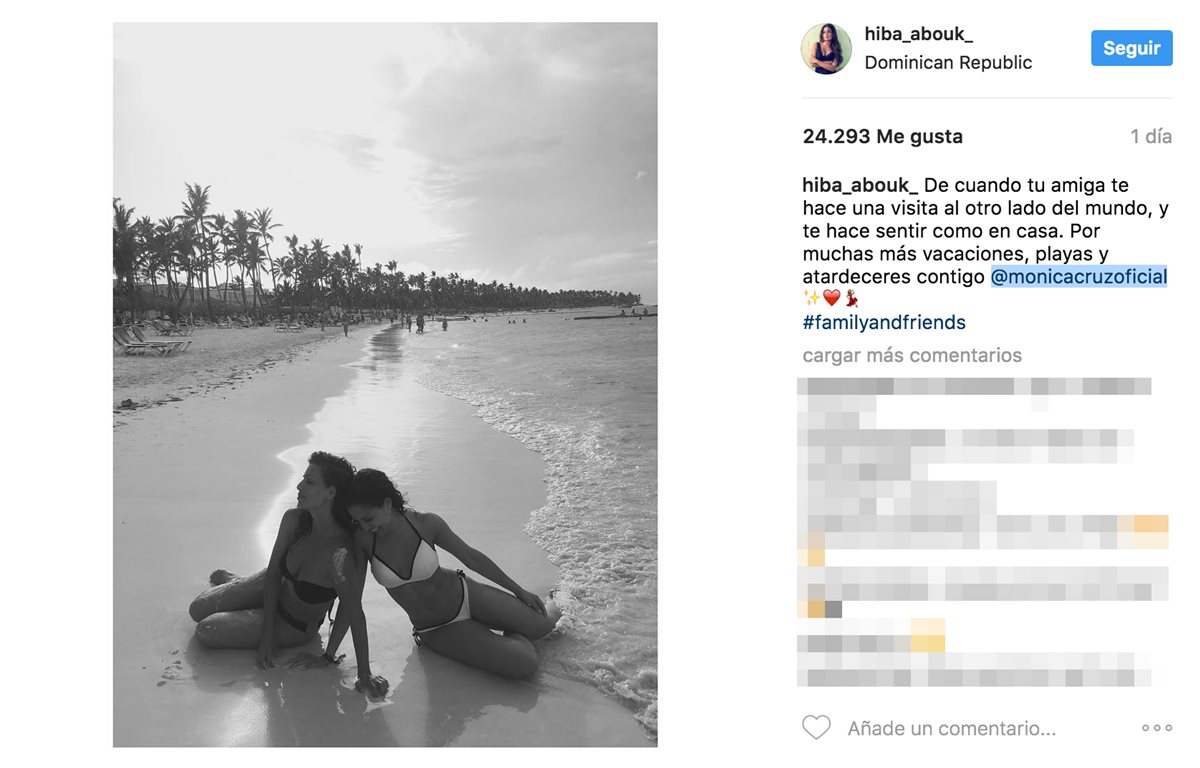Image resolution: width=1200 pixels, height=768 pixels.
Task: Follow the account with the Seguir button
Action: coord(1132,48)
